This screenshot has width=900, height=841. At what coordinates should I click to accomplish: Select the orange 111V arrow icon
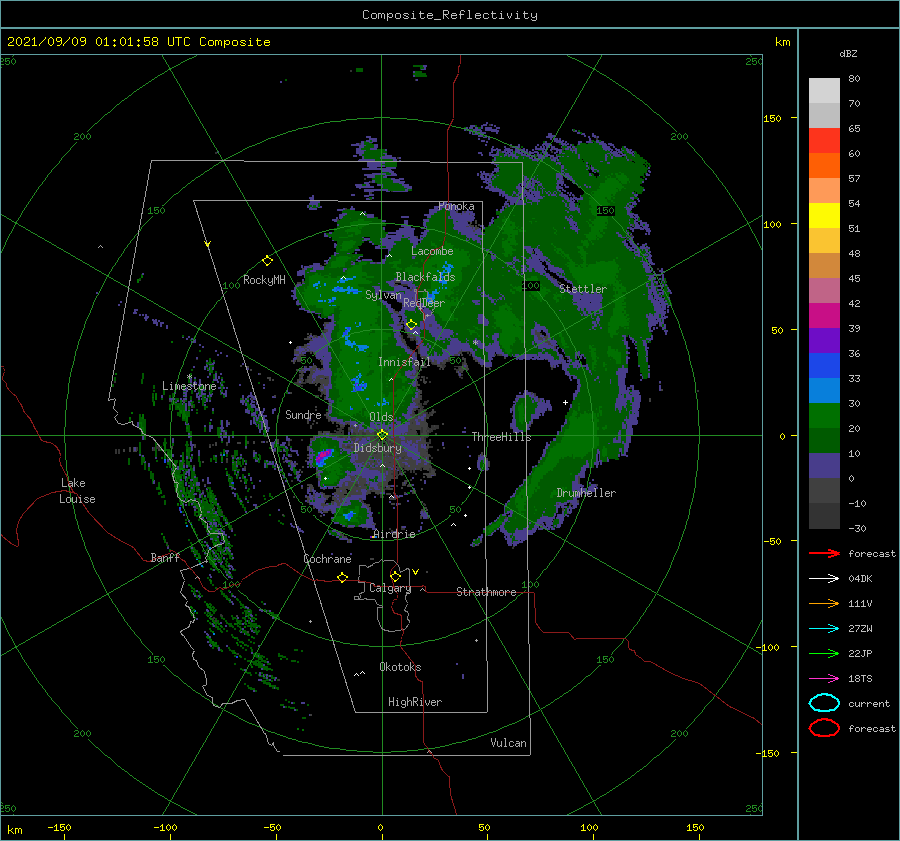coord(824,603)
